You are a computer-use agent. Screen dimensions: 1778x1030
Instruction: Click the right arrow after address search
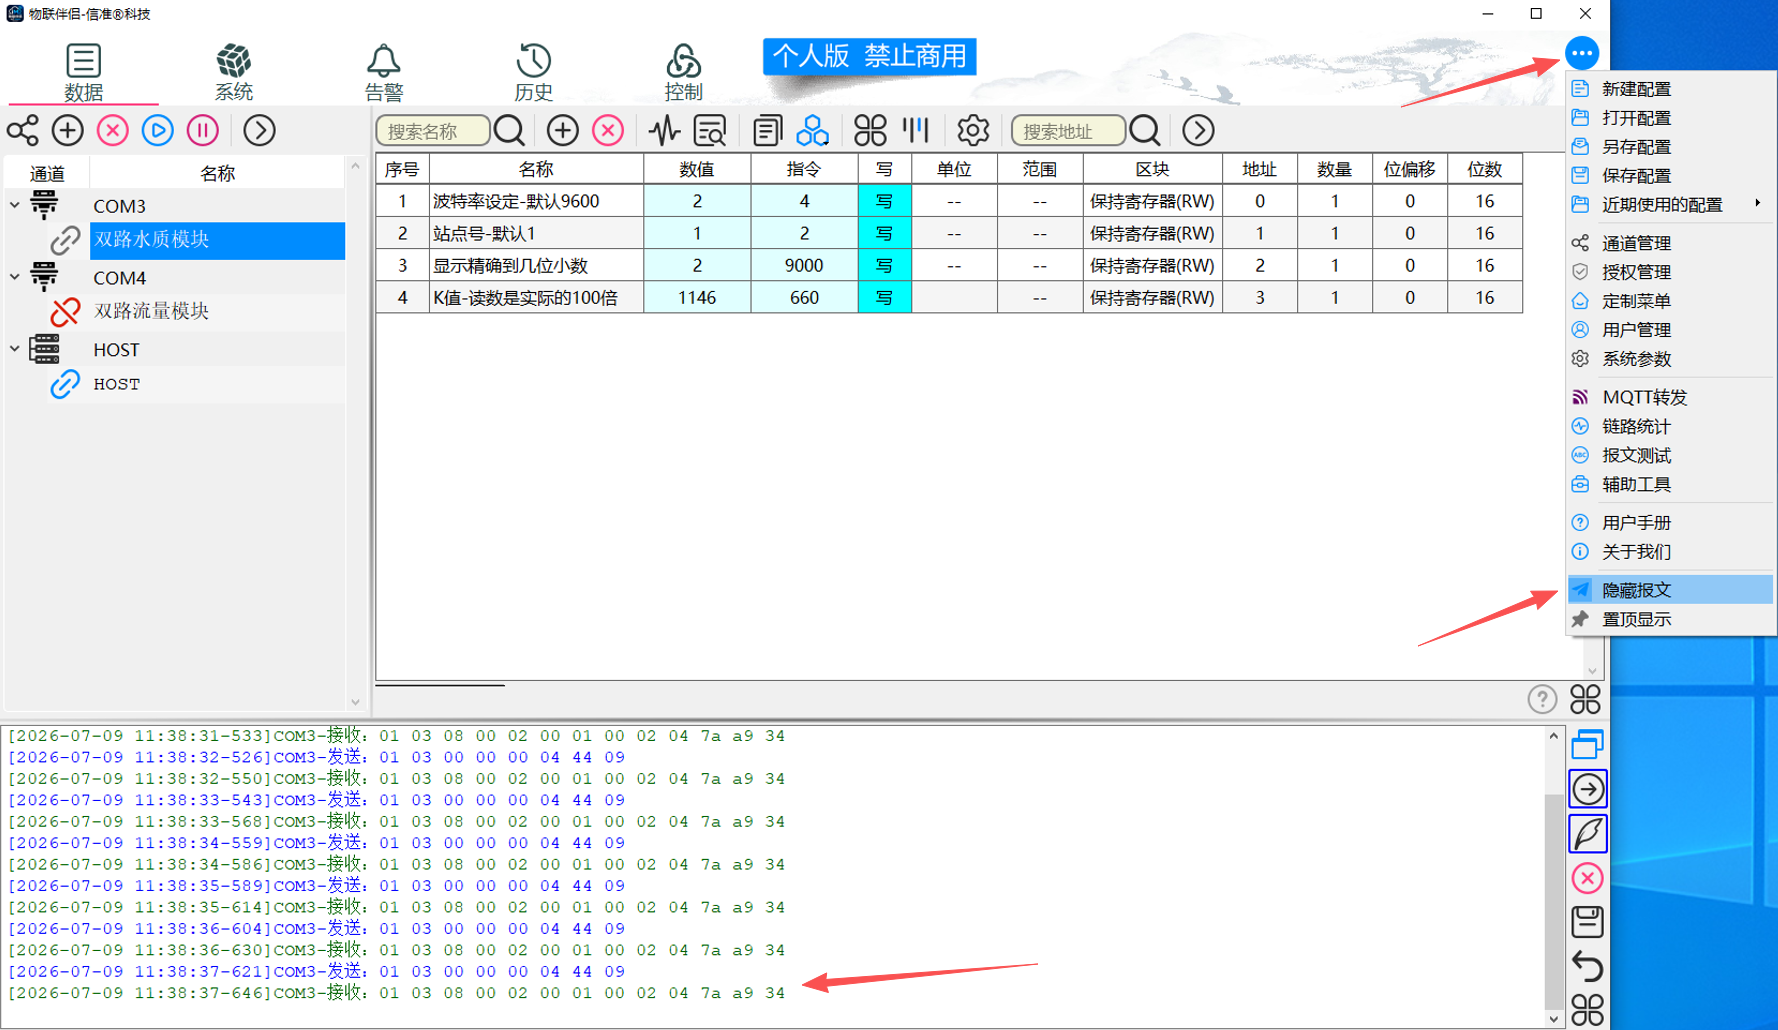pos(1198,130)
